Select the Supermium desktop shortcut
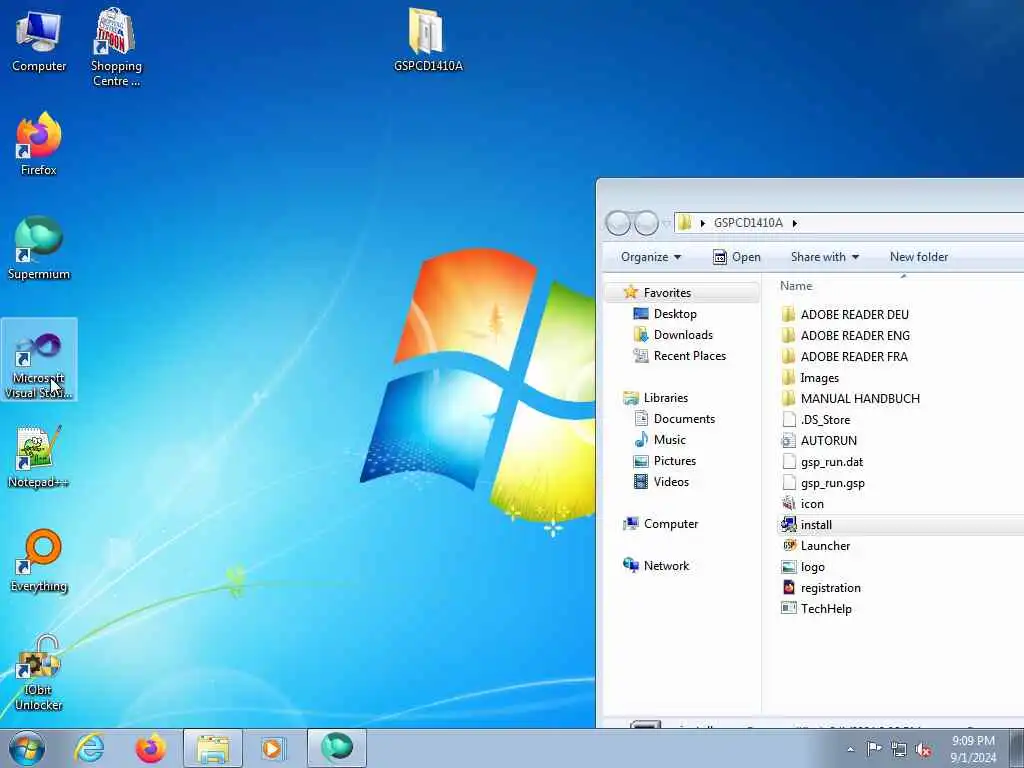The width and height of the screenshot is (1024, 768). [x=39, y=248]
